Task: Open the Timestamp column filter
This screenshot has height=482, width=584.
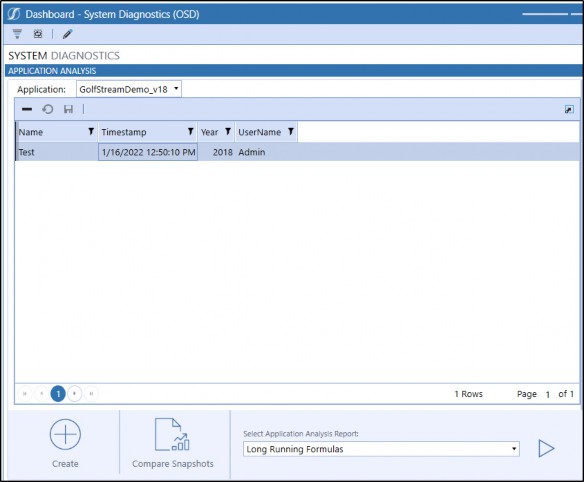Action: pos(190,131)
